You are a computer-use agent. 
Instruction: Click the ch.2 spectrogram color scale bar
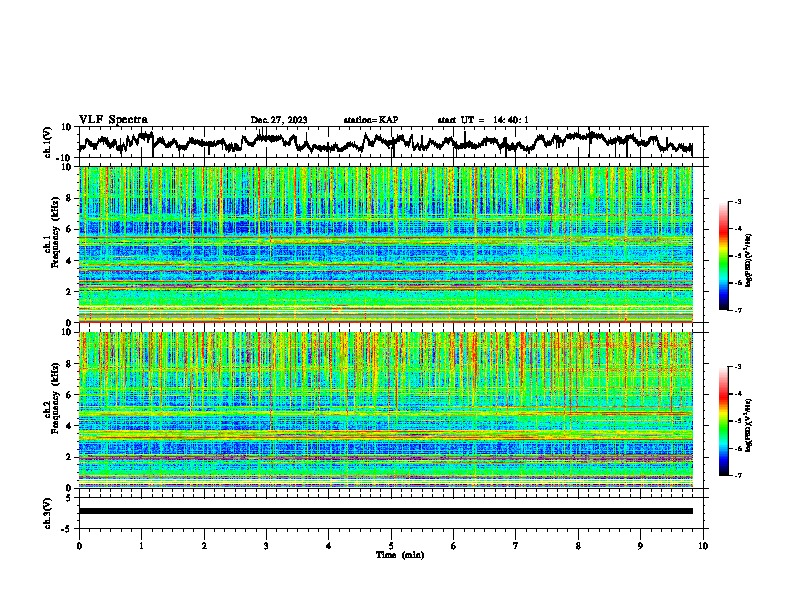click(x=723, y=421)
